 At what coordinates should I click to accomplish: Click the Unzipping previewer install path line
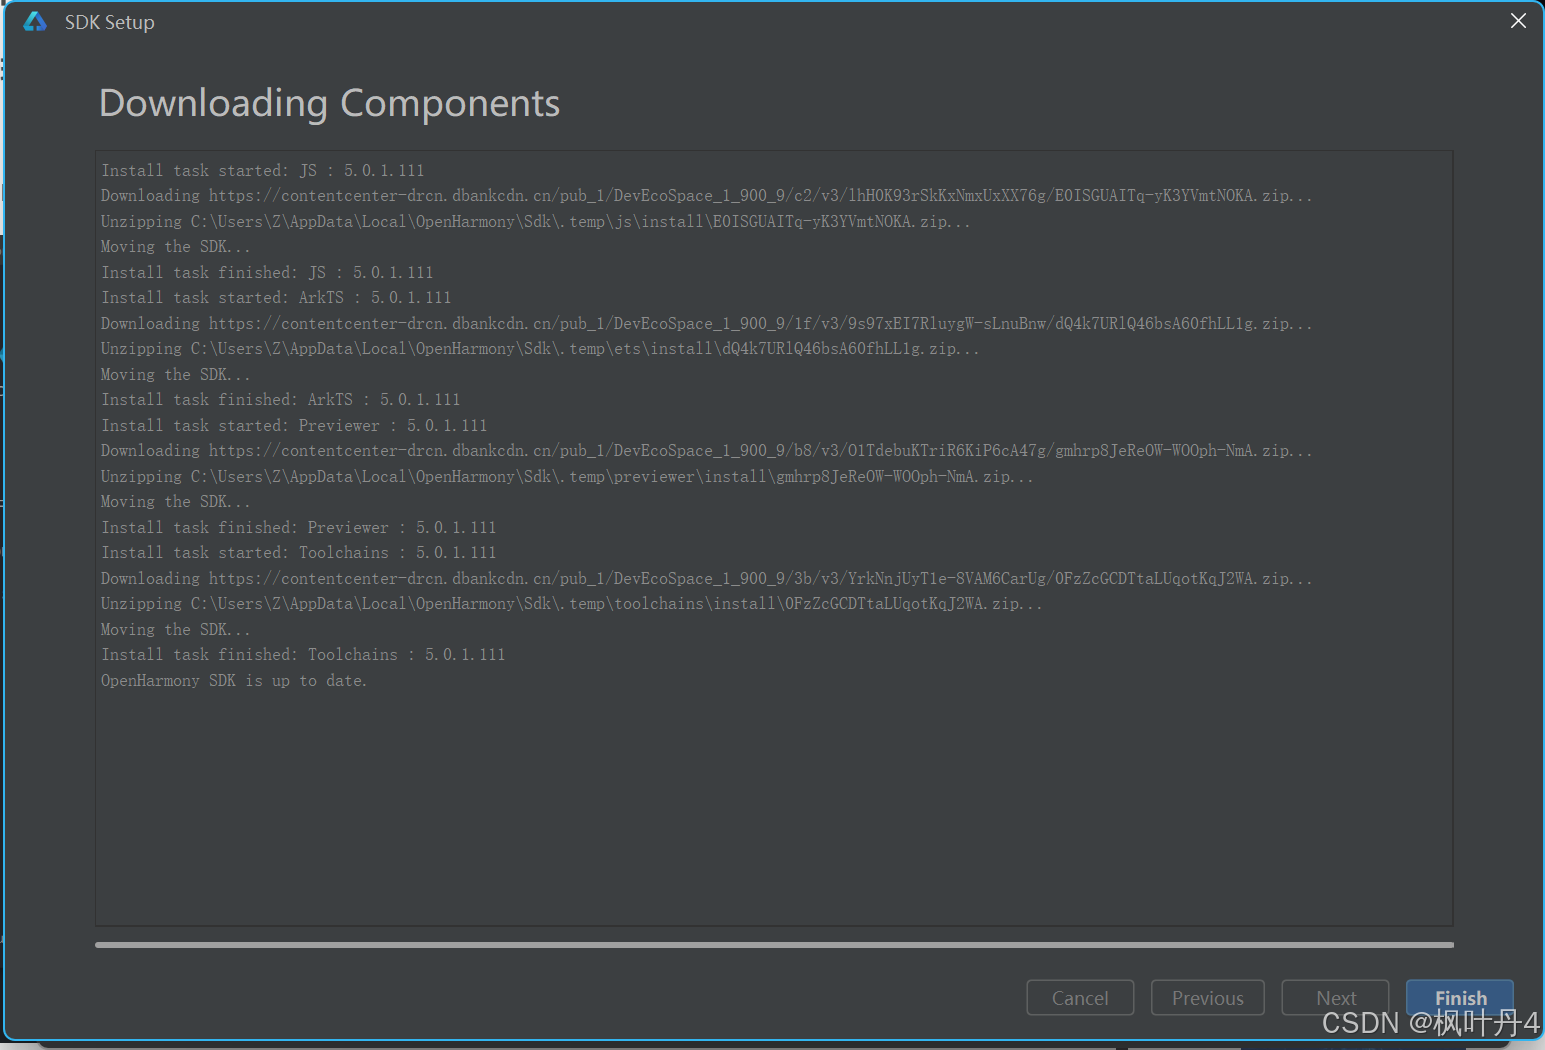click(567, 477)
